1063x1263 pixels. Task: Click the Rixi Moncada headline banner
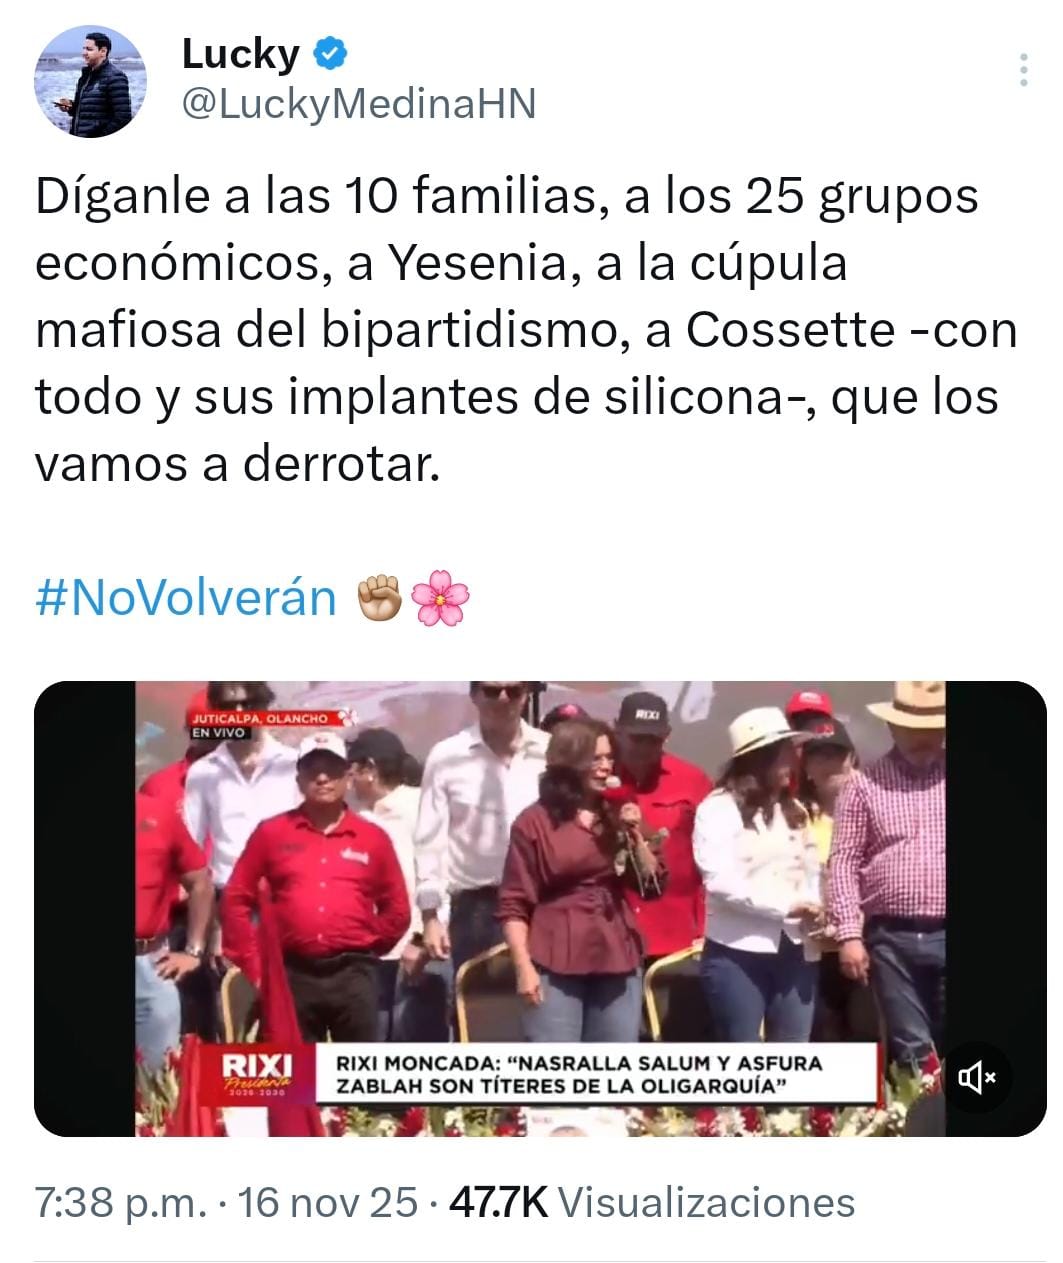pyautogui.click(x=597, y=1075)
